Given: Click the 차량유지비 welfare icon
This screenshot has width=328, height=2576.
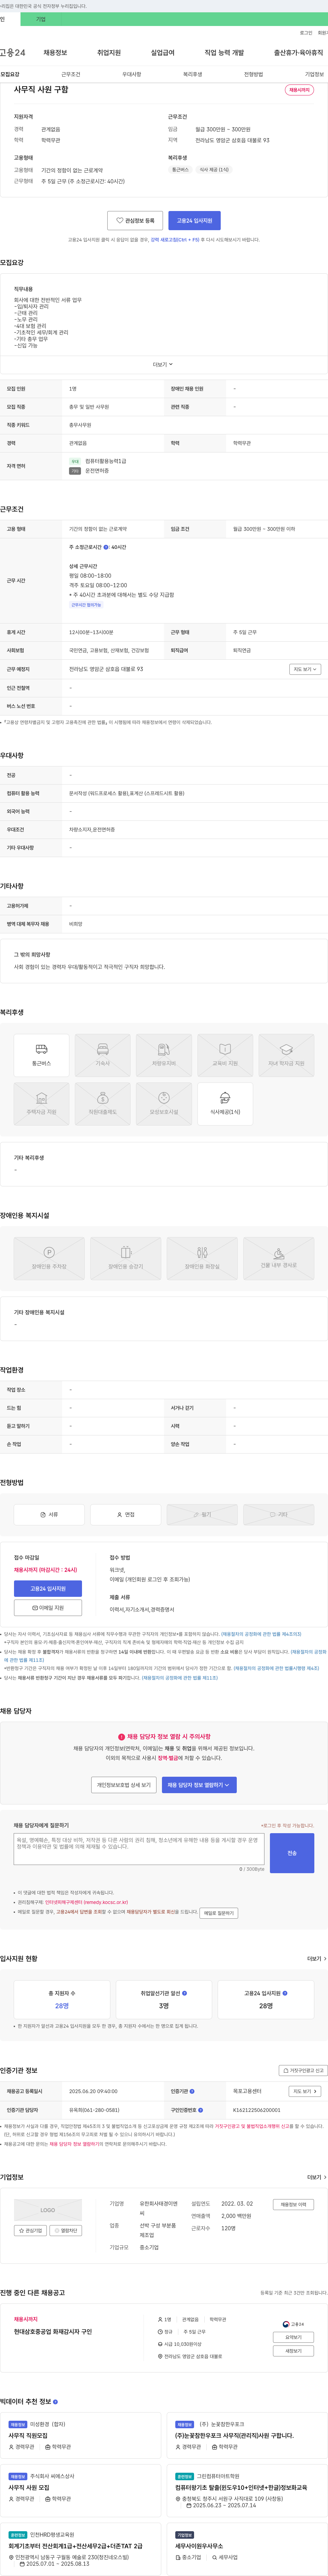Looking at the screenshot, I should (x=164, y=1055).
